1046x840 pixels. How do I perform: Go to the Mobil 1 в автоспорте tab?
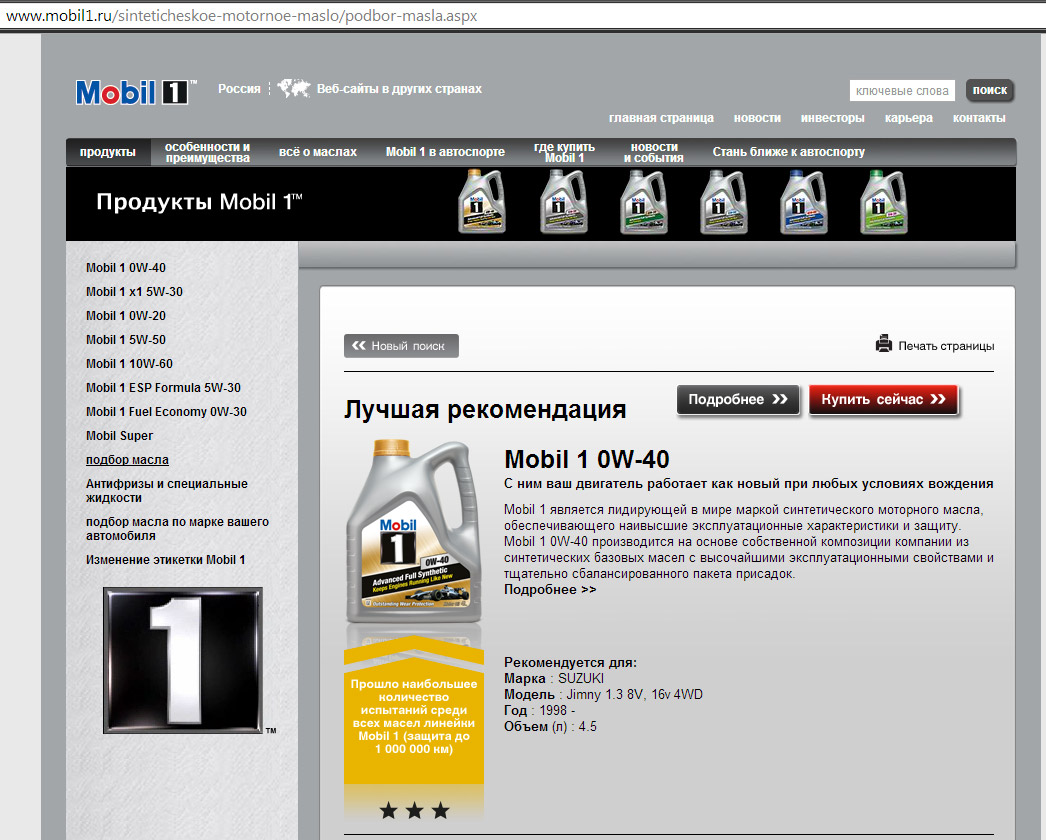[x=445, y=152]
